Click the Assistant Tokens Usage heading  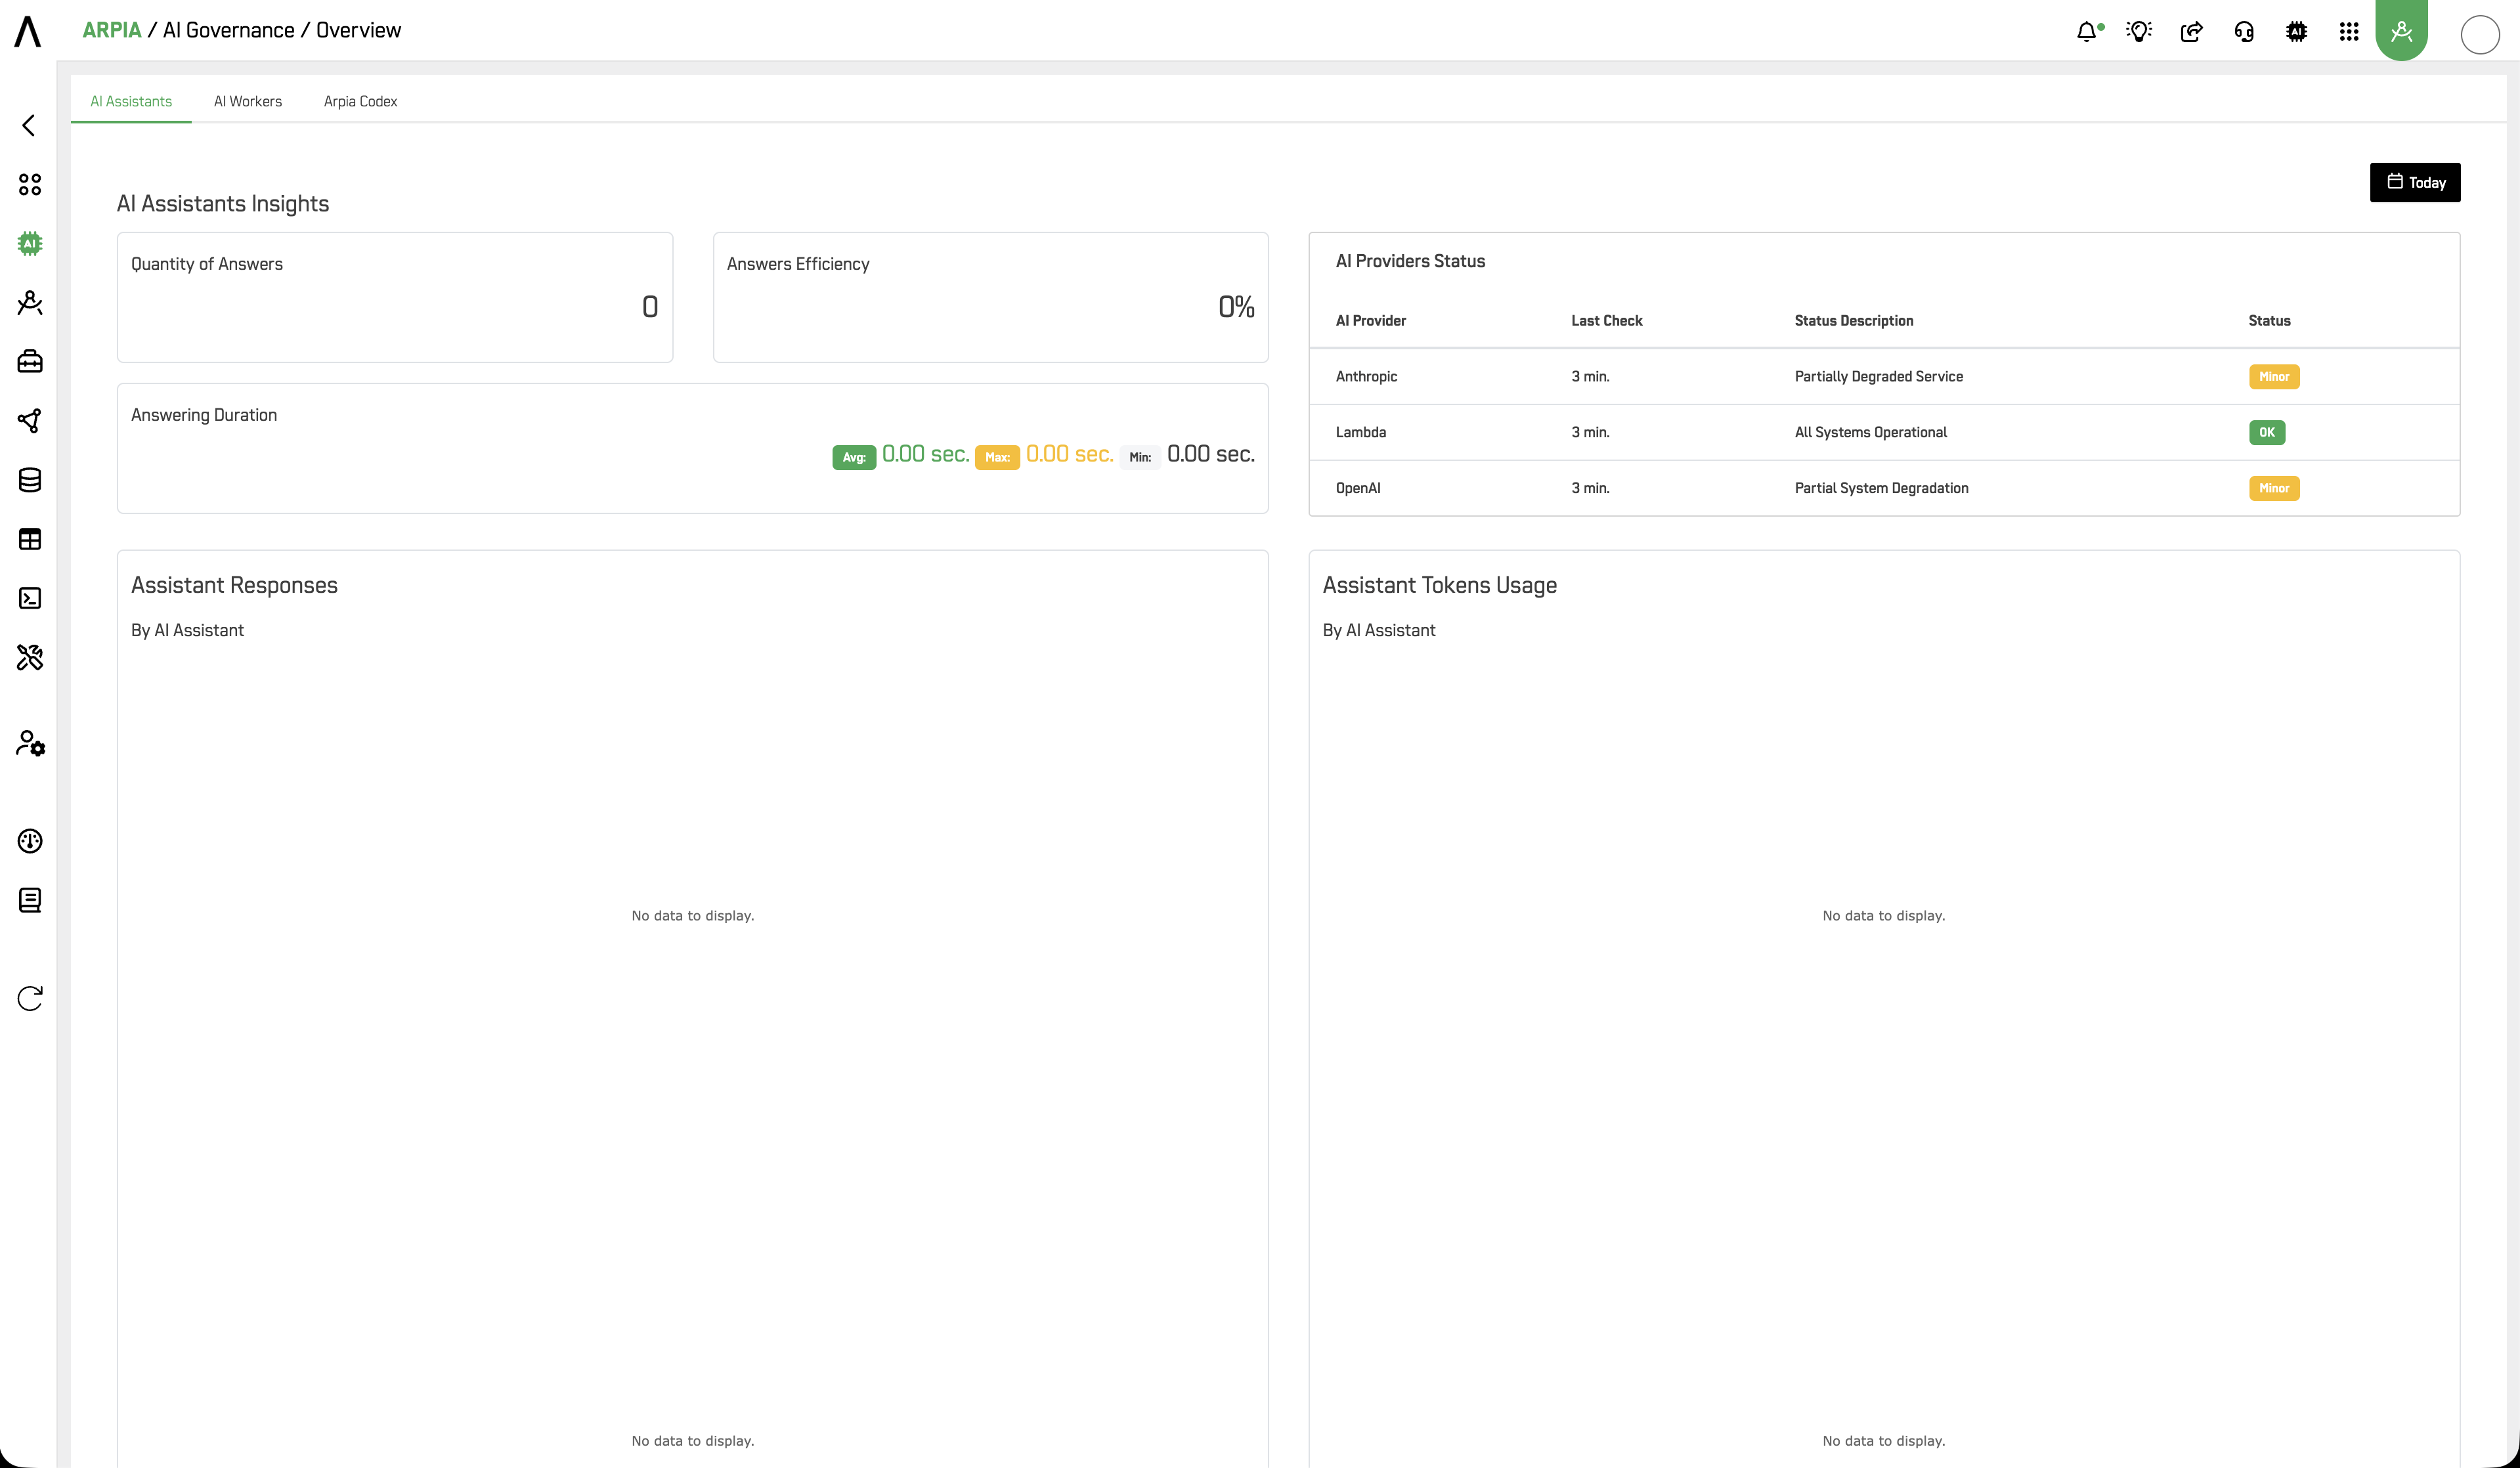click(x=1439, y=585)
